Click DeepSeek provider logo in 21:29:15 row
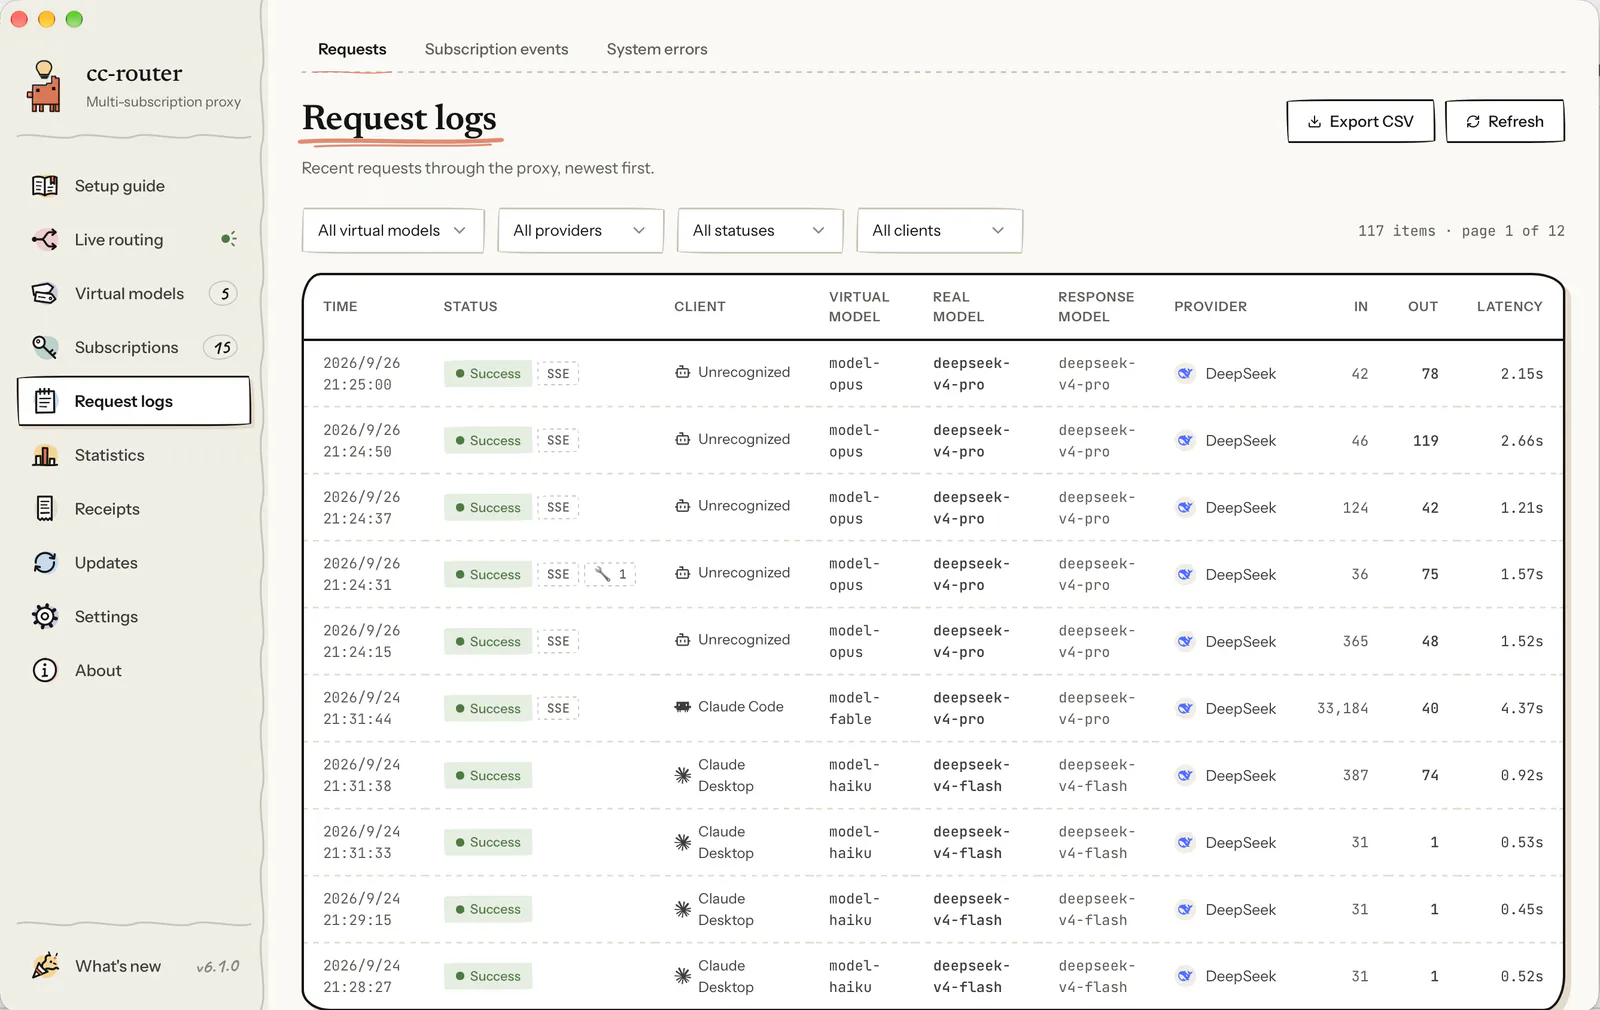This screenshot has height=1010, width=1600. tap(1185, 909)
